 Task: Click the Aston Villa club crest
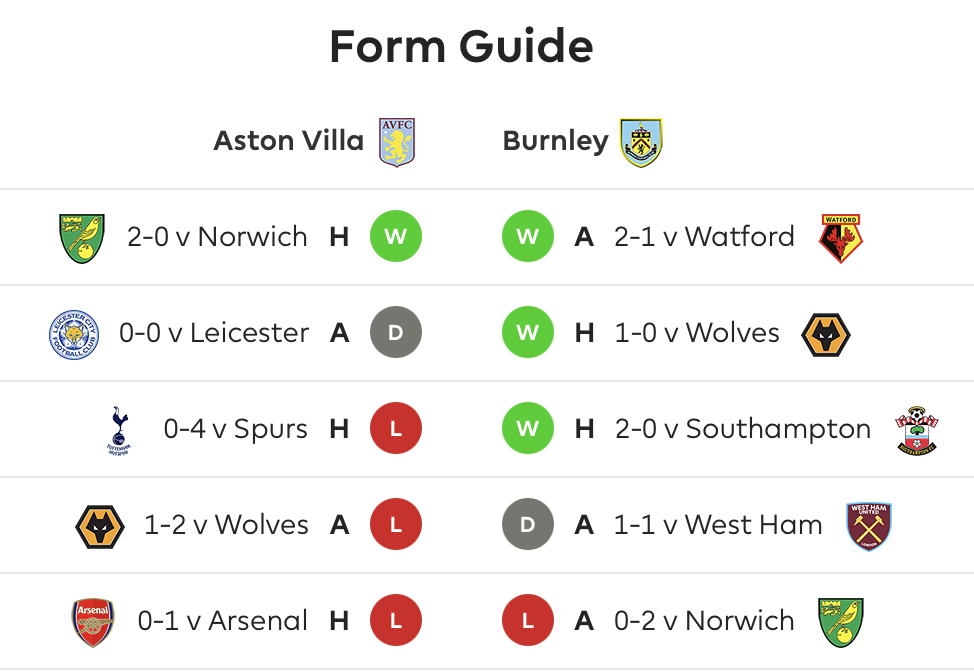tap(397, 142)
